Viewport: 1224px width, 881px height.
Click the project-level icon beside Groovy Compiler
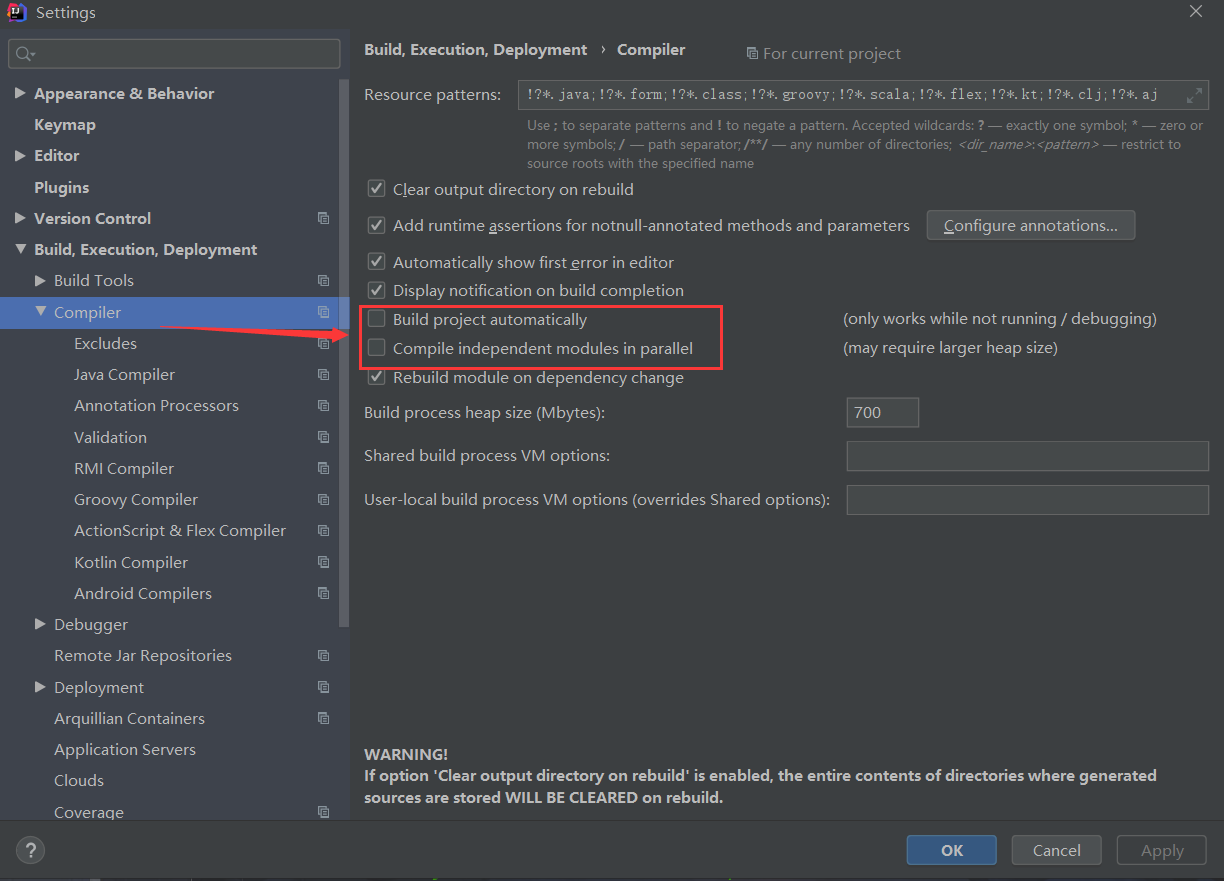pos(323,500)
